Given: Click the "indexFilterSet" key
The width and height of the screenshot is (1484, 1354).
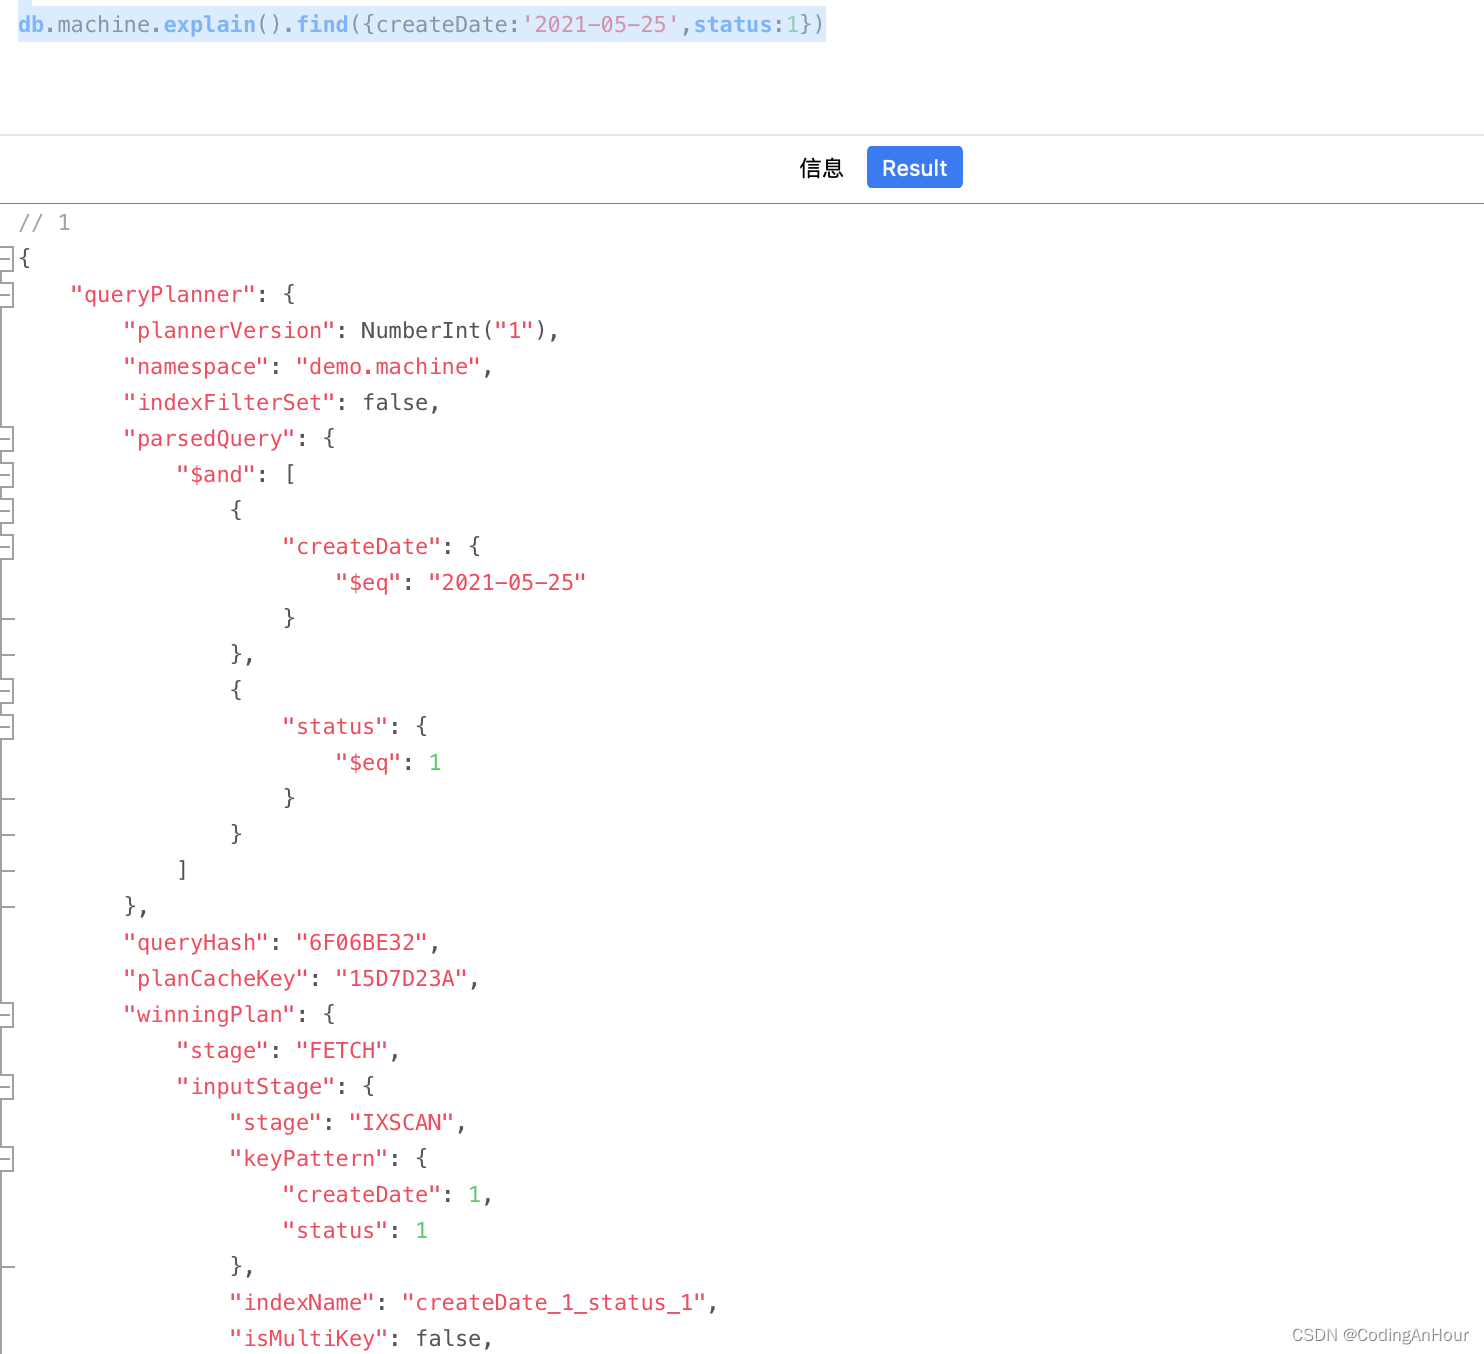Looking at the screenshot, I should [229, 402].
